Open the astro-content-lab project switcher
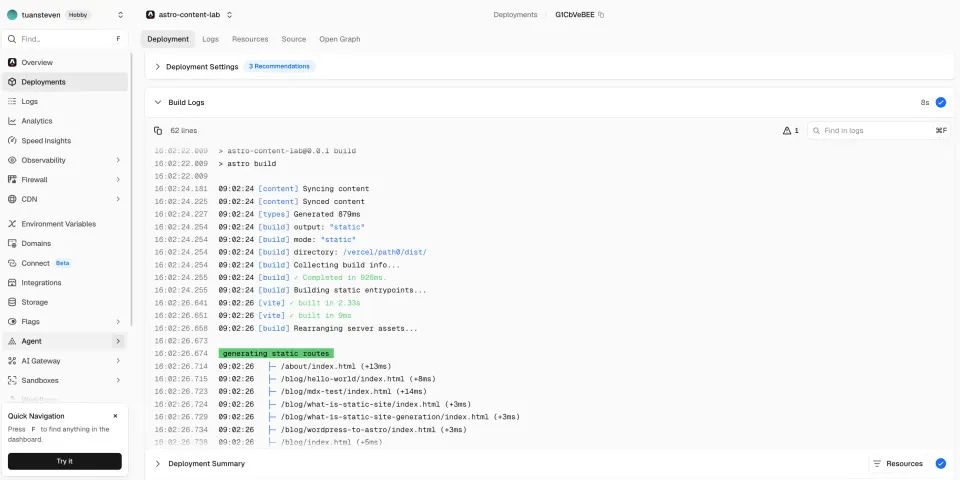 pos(230,15)
